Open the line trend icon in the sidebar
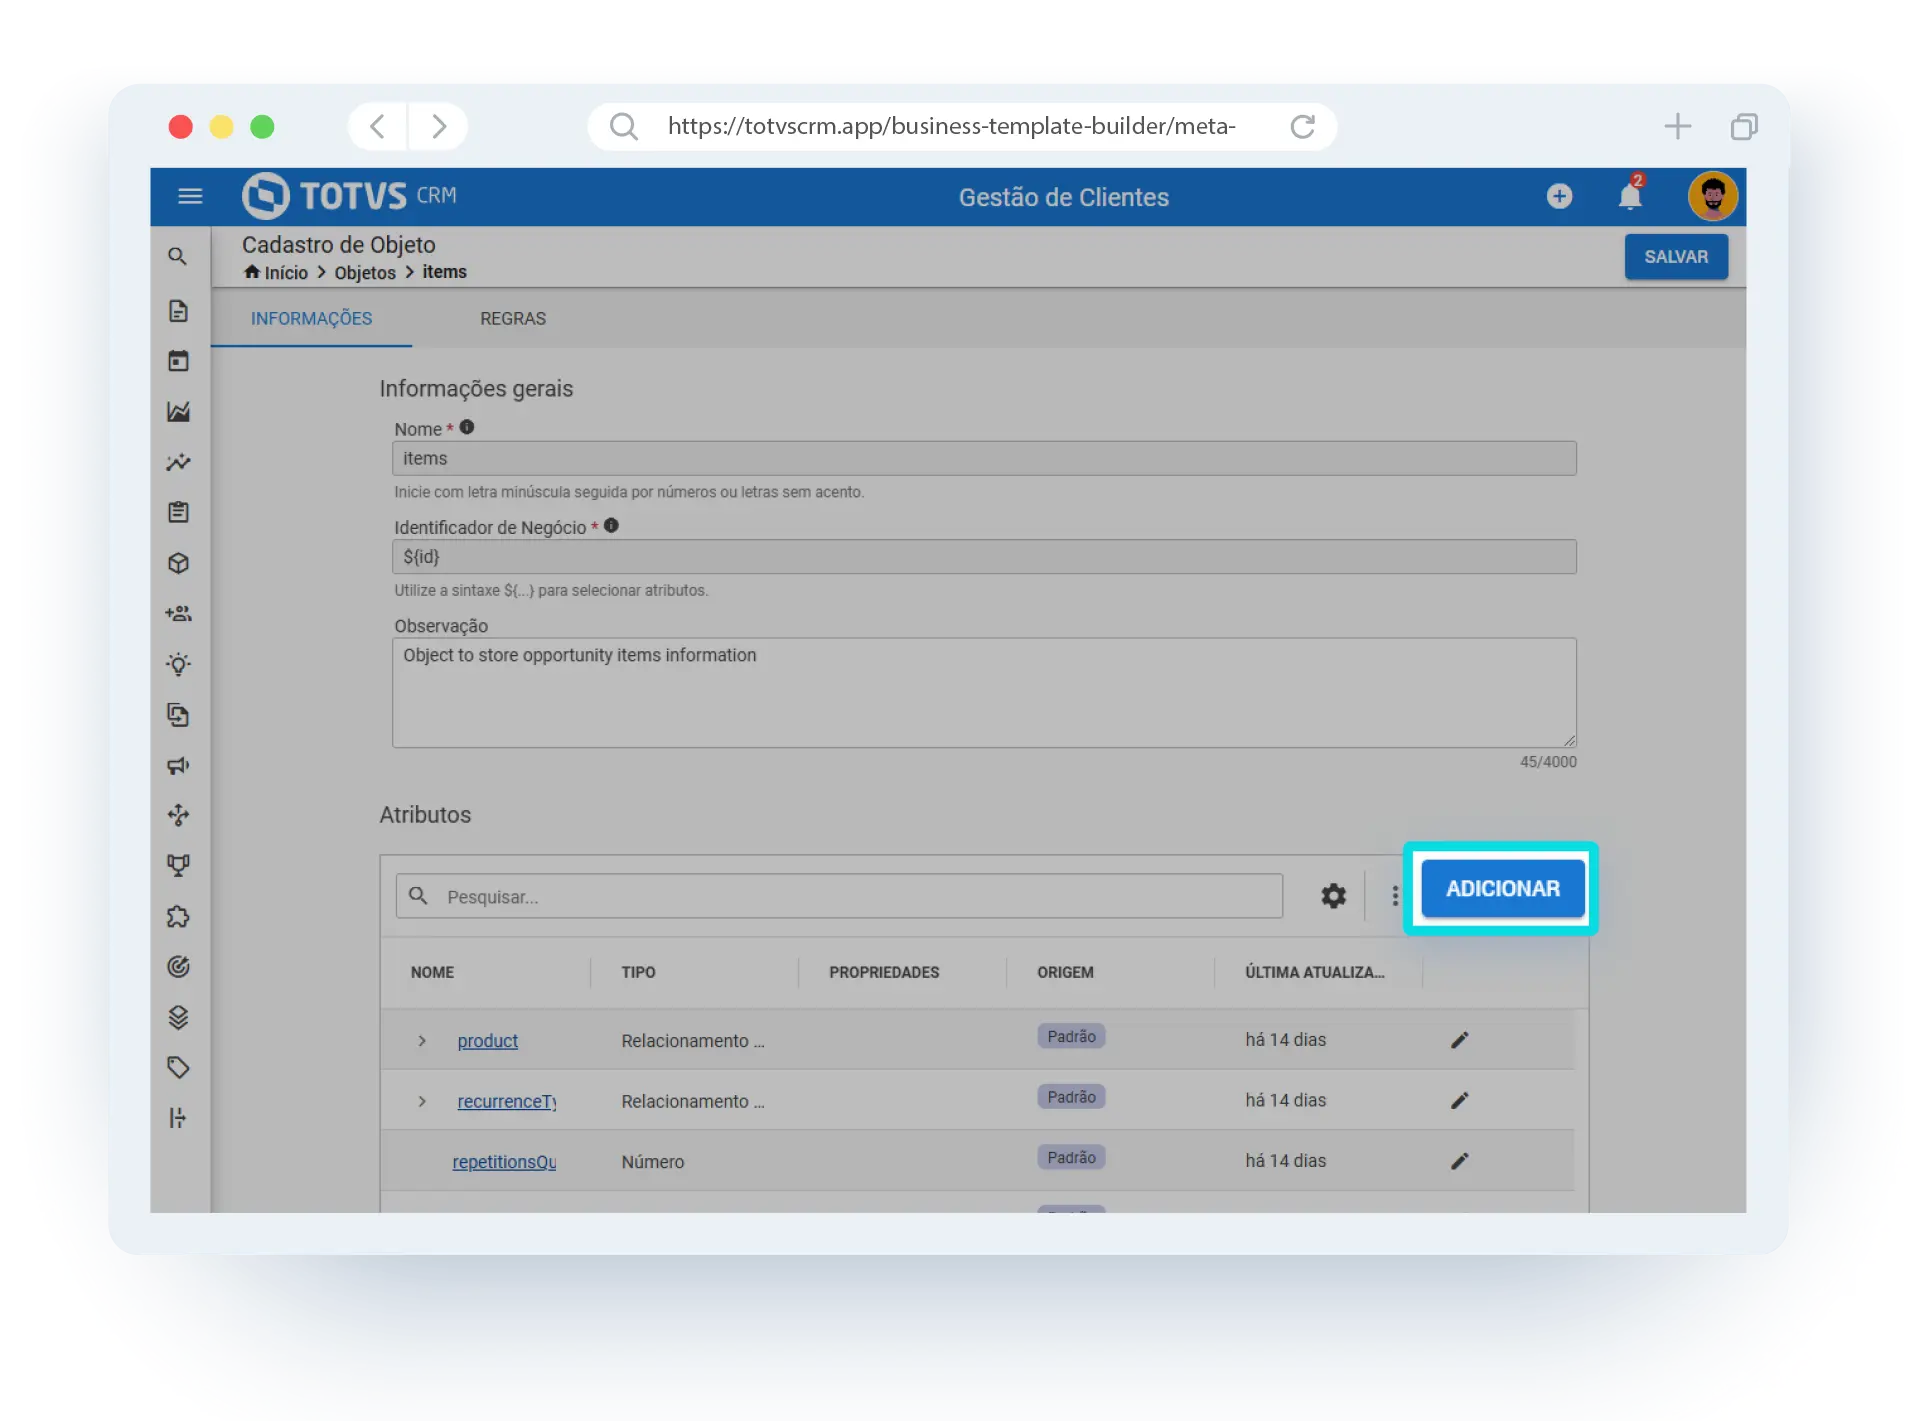The image size is (1917, 1421). (x=178, y=462)
